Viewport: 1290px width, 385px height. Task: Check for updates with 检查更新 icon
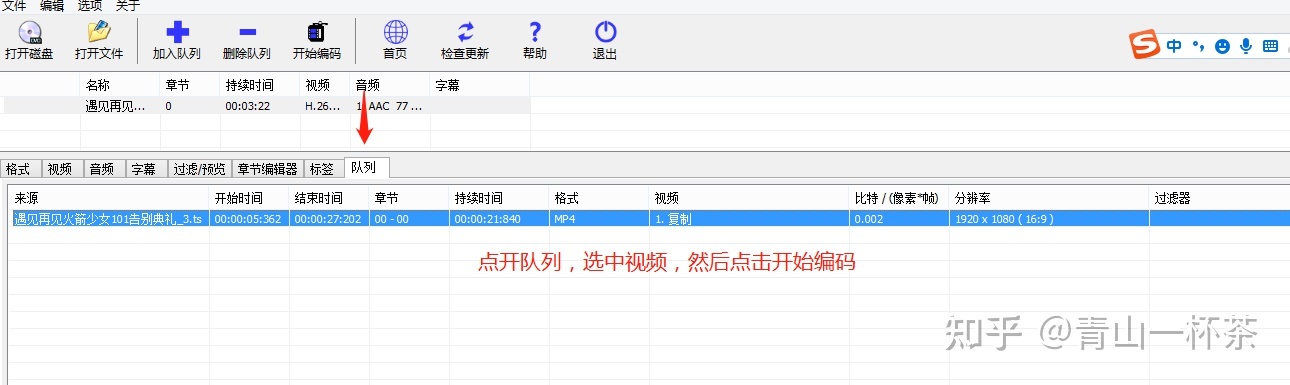click(465, 33)
